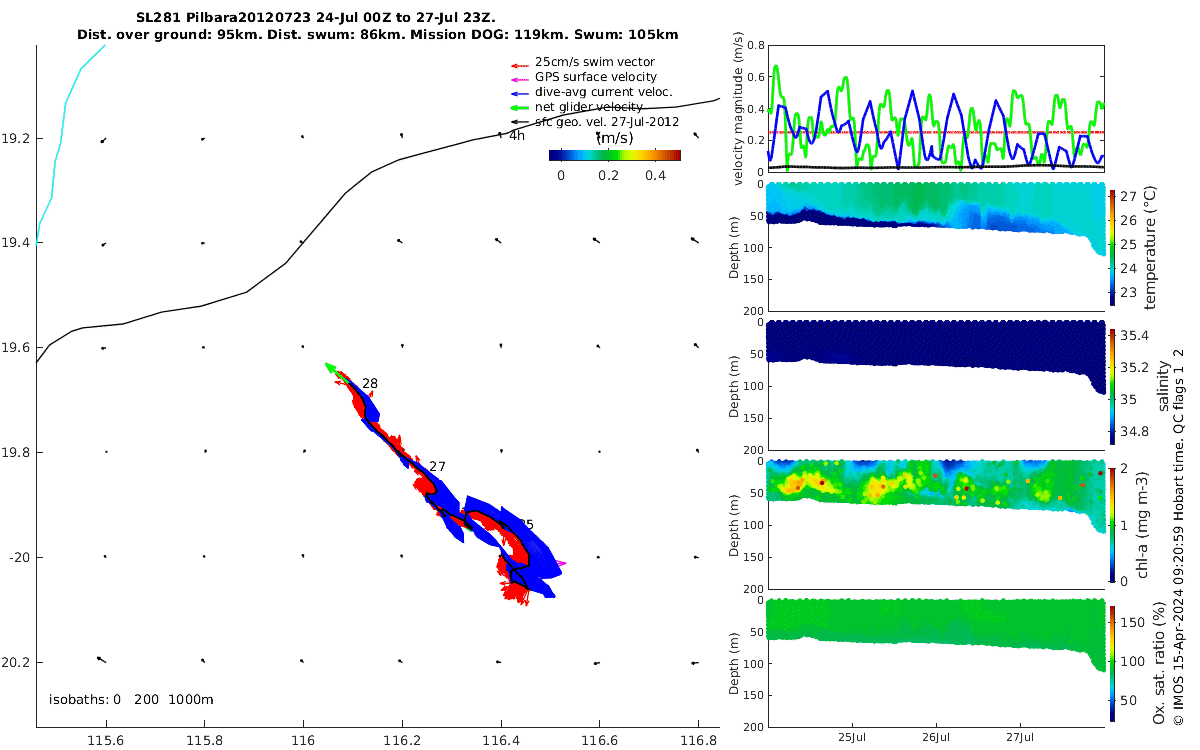Viewport: 1200px width, 750px height.
Task: Click the 'net glider velocity' legend text
Action: tap(589, 107)
